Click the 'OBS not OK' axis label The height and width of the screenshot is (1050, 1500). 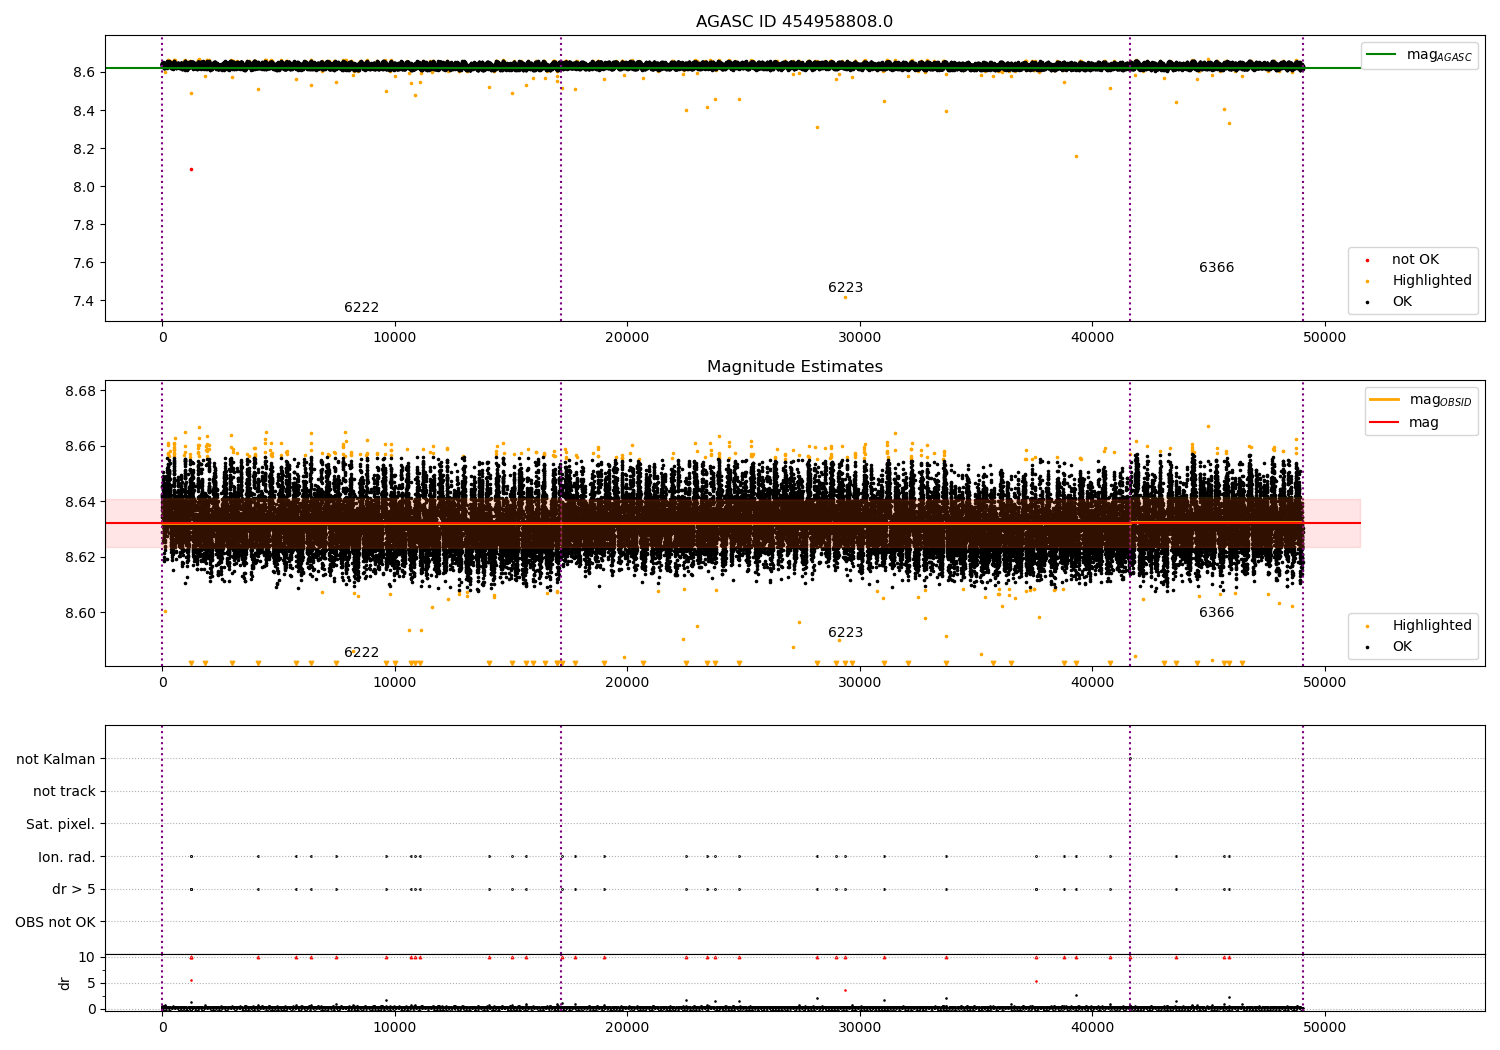tap(56, 922)
